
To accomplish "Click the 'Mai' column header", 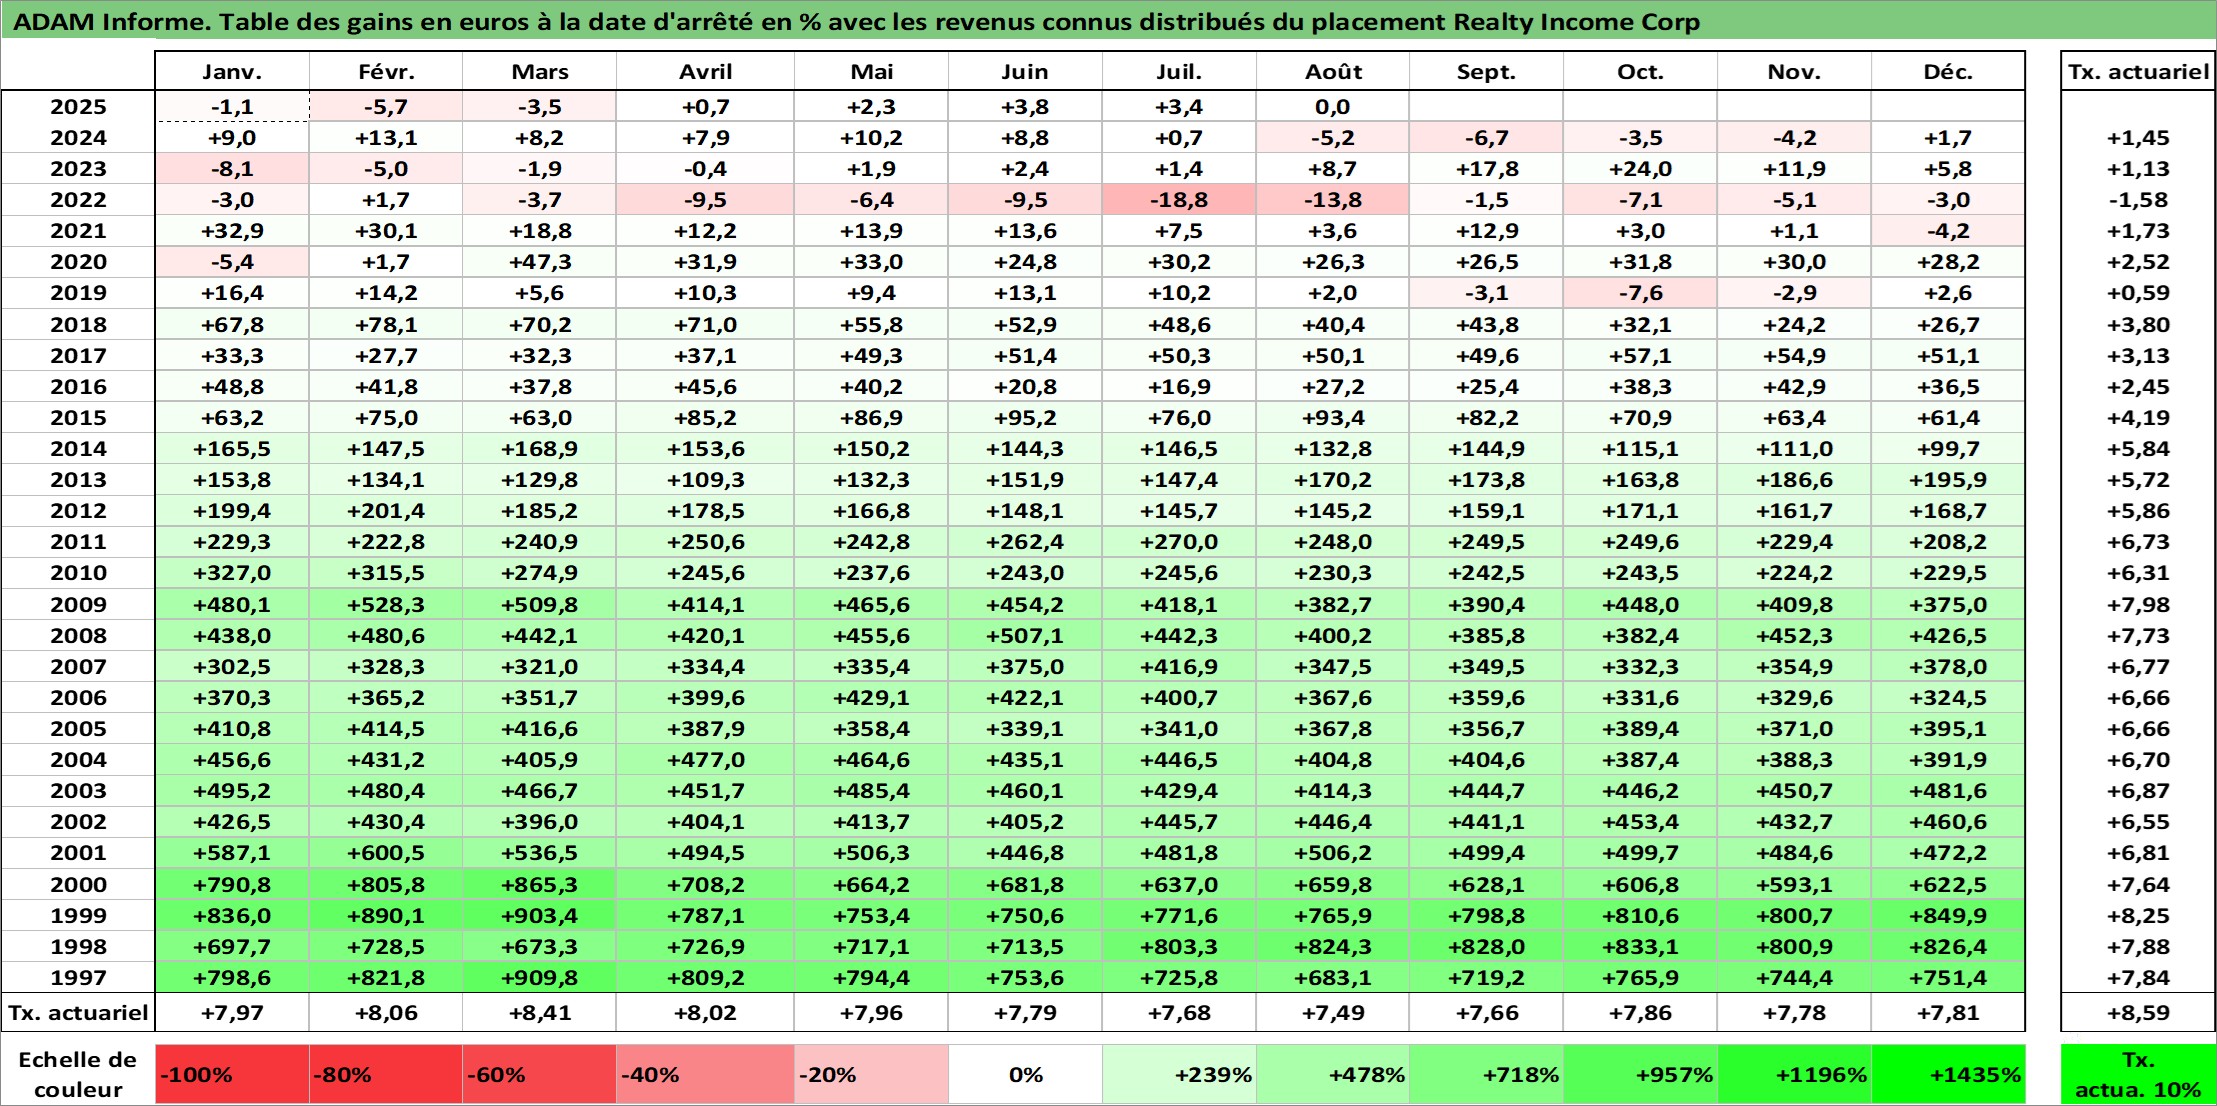I will [x=871, y=72].
